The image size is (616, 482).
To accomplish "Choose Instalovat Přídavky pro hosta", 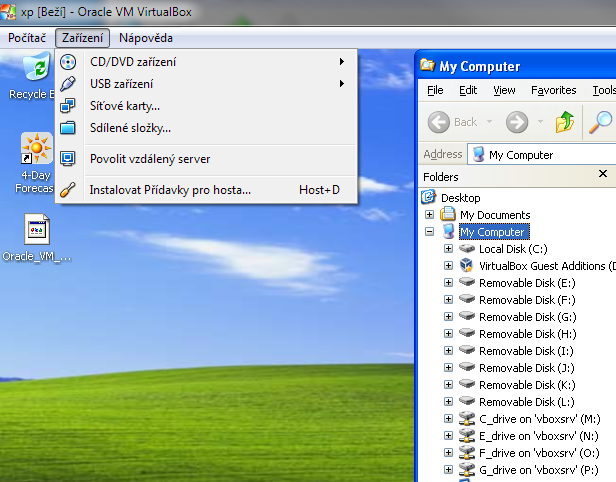I will (206, 190).
